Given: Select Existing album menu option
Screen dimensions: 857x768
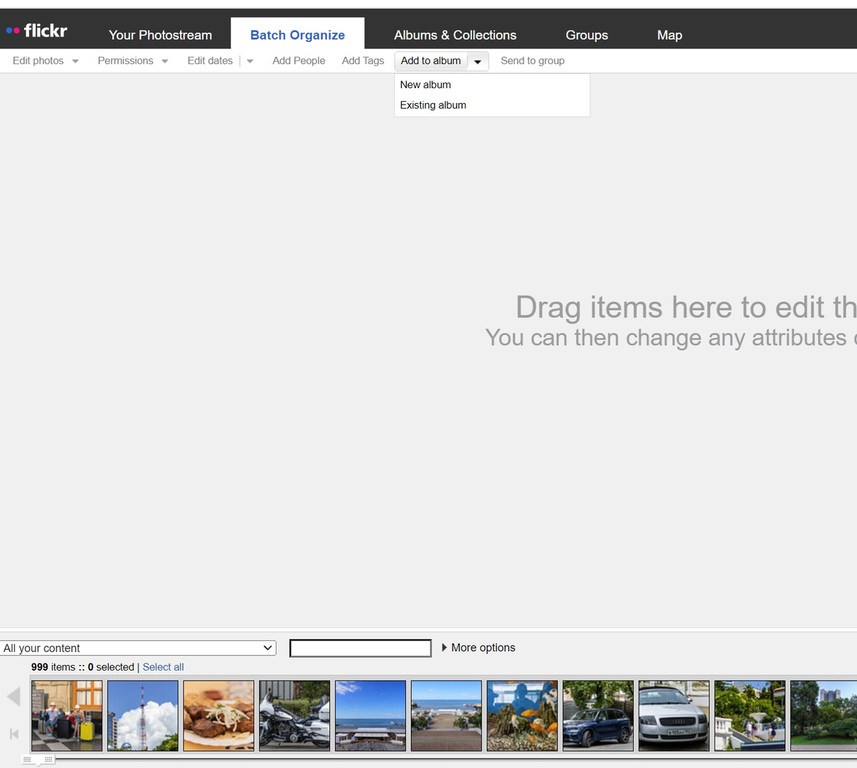Looking at the screenshot, I should pyautogui.click(x=433, y=105).
